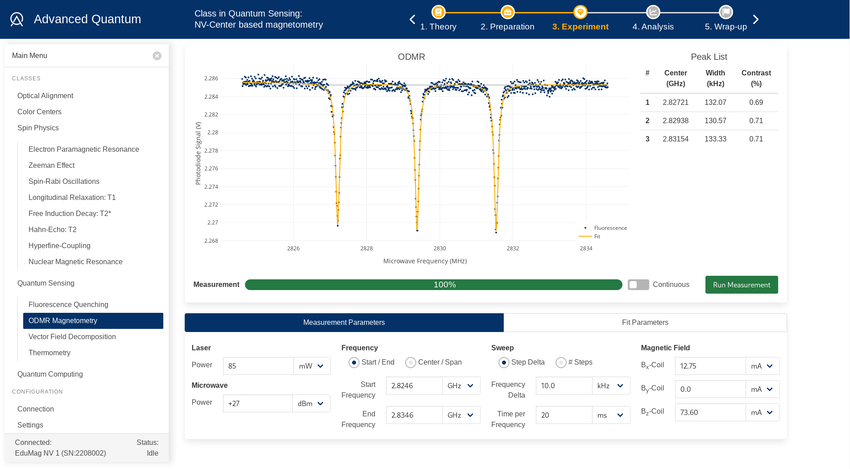
Task: Click the Theory step icon
Action: point(438,11)
